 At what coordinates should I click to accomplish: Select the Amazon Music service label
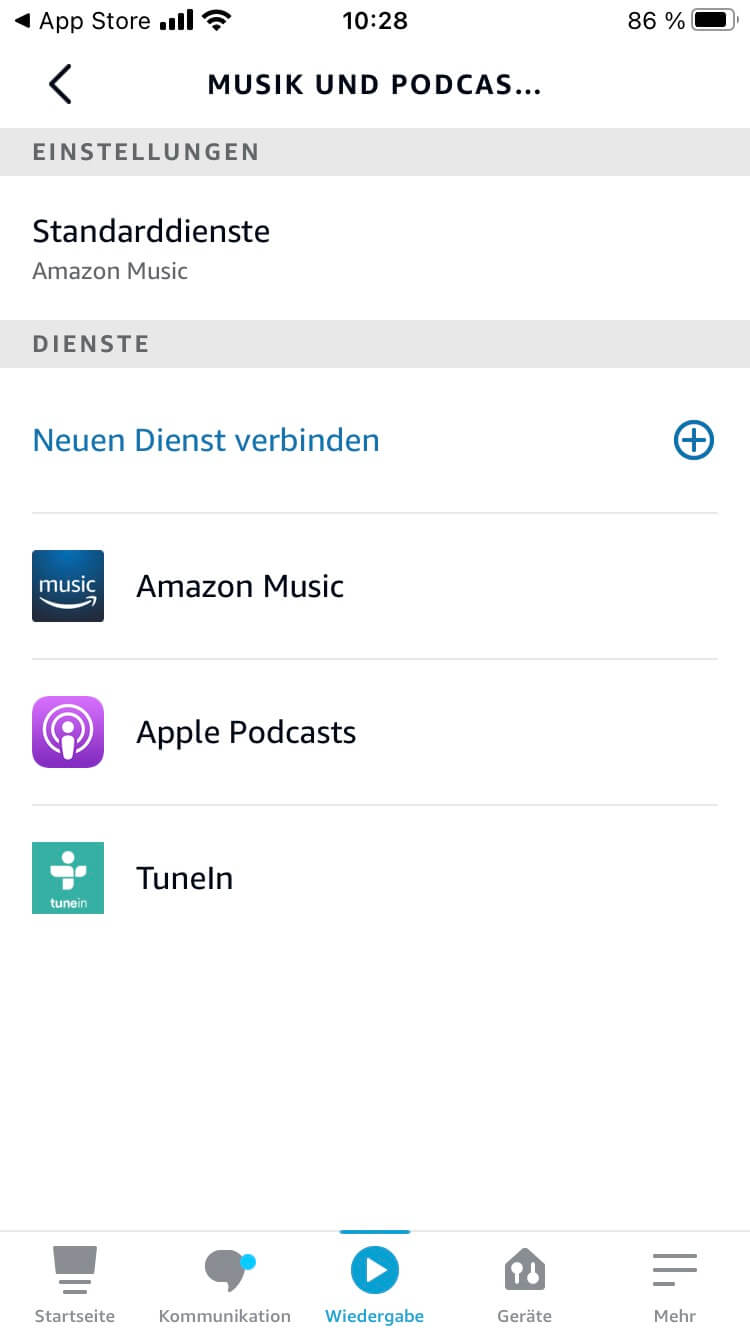[x=240, y=586]
